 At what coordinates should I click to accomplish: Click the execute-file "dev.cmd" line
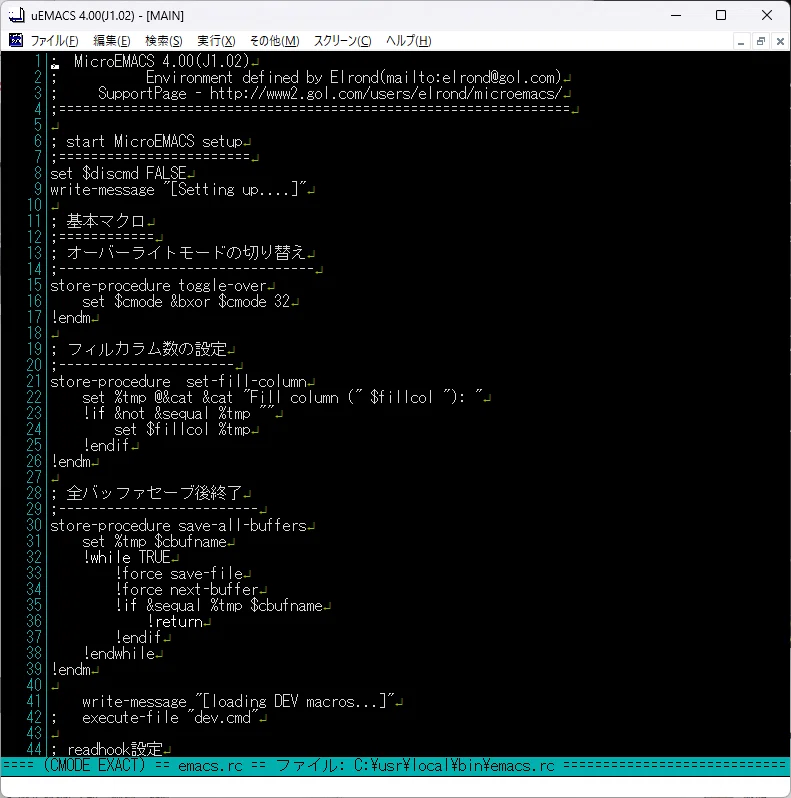coord(170,718)
